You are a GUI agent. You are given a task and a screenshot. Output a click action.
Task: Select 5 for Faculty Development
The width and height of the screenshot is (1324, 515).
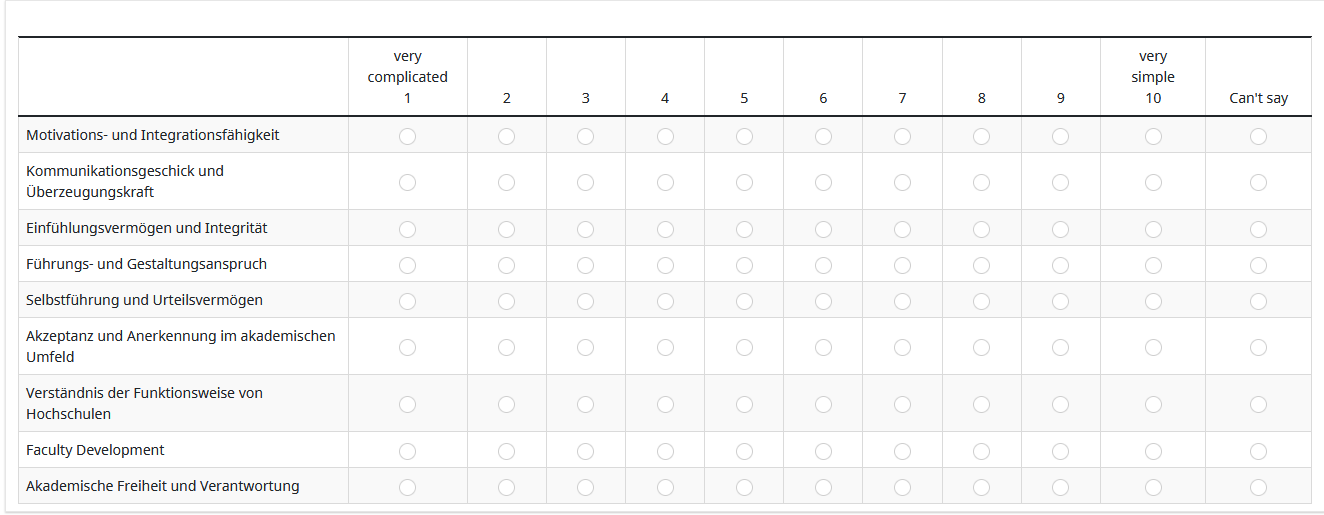click(x=744, y=451)
